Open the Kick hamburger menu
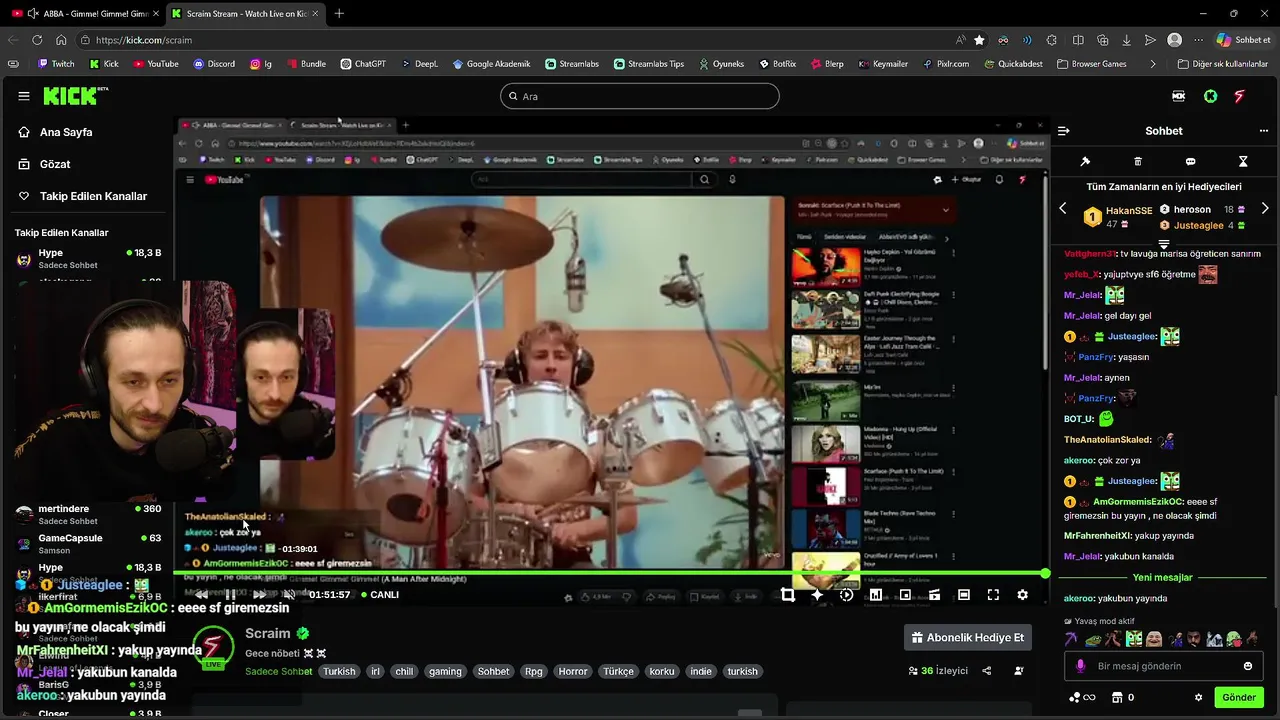The height and width of the screenshot is (720, 1280). (x=24, y=96)
